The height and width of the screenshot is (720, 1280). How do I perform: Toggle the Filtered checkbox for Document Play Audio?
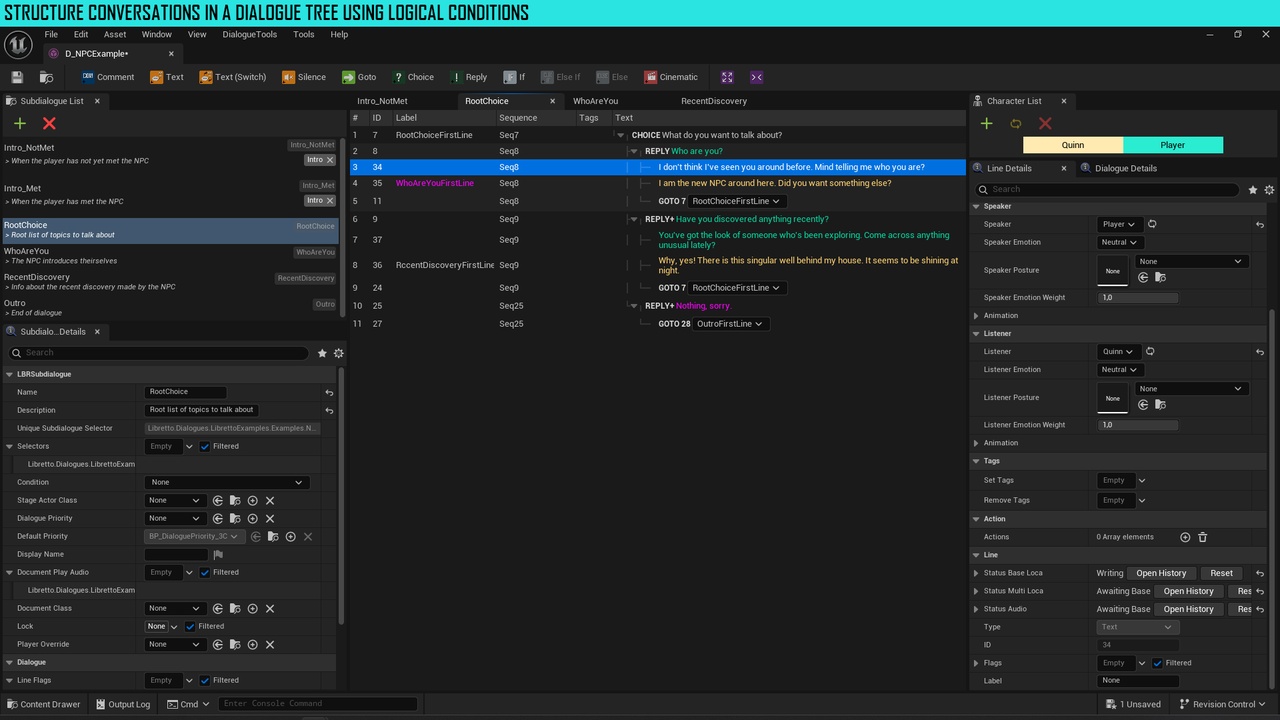[205, 572]
